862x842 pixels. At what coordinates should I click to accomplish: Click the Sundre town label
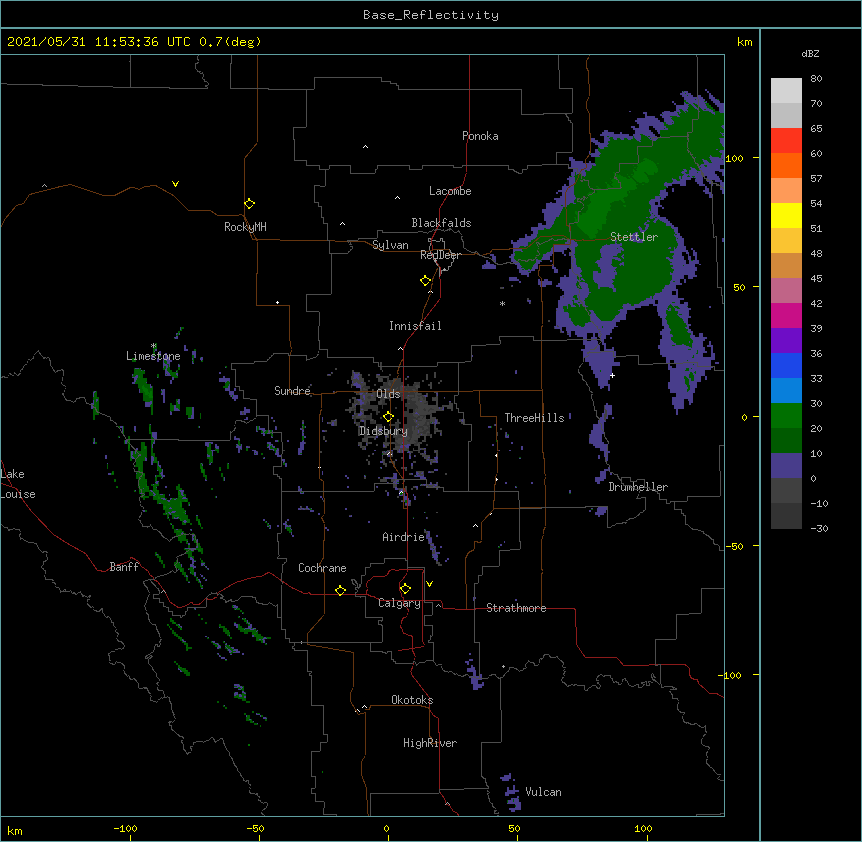click(292, 391)
